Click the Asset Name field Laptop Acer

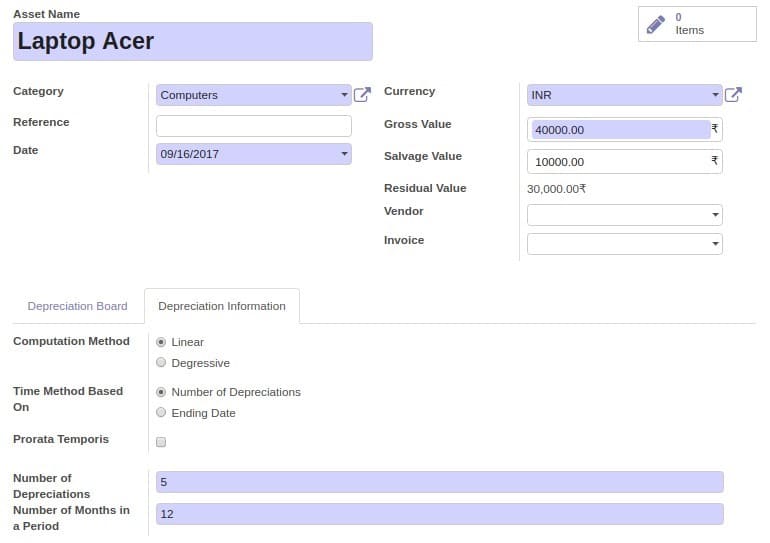[x=192, y=41]
